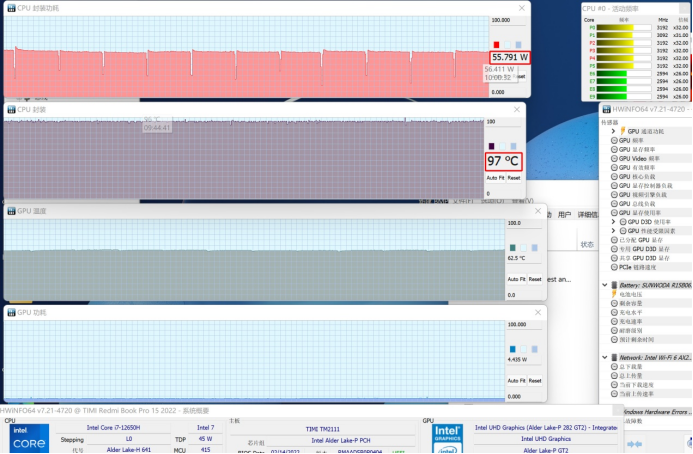Viewport: 693px width, 454px height.
Task: Click the teal swatch in GPU 温度 graph
Action: point(513,248)
